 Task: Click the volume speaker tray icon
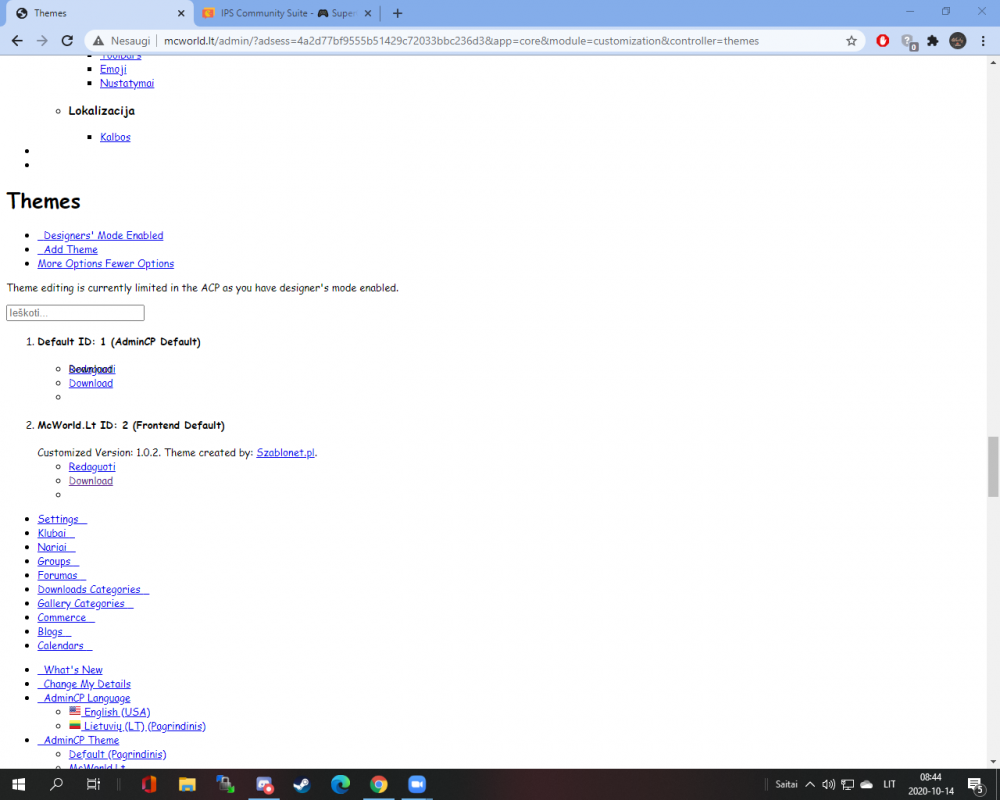coord(828,784)
